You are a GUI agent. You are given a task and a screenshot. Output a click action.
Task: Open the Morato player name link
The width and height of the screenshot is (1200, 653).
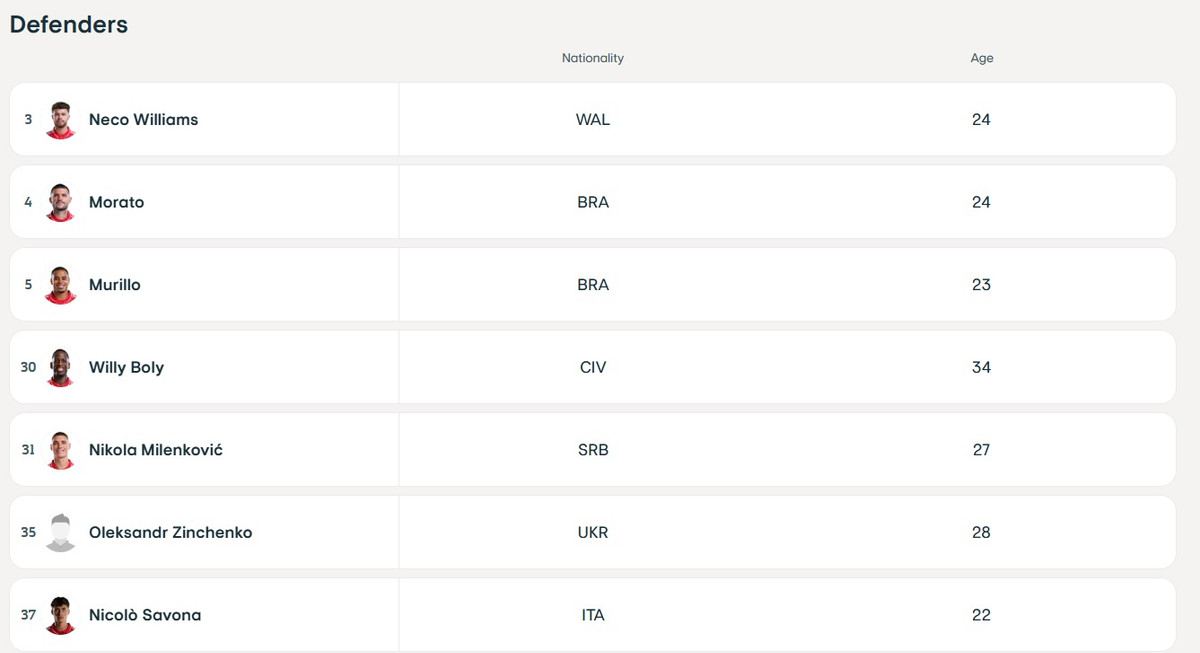(x=116, y=203)
